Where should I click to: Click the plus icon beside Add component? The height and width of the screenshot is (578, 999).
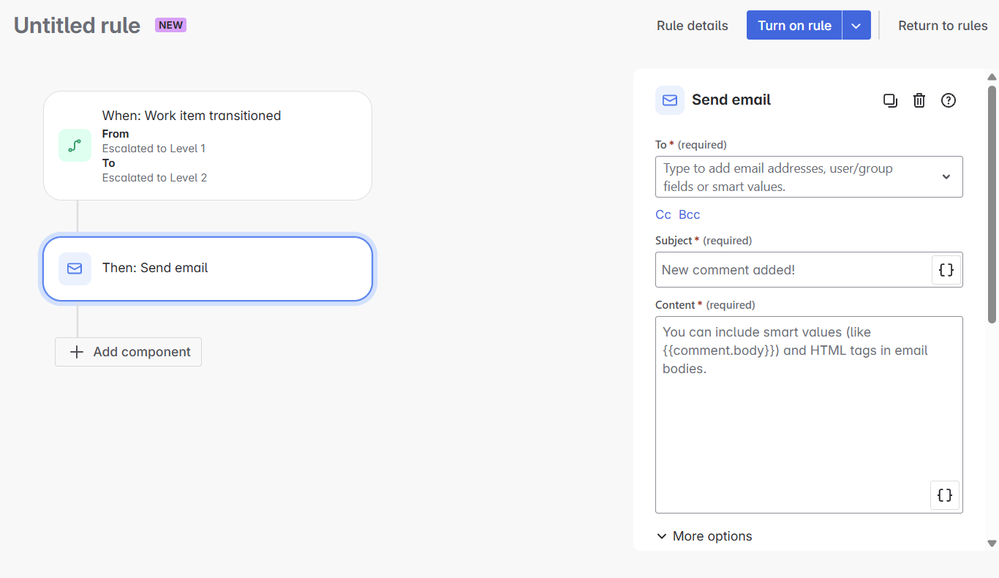pyautogui.click(x=76, y=352)
